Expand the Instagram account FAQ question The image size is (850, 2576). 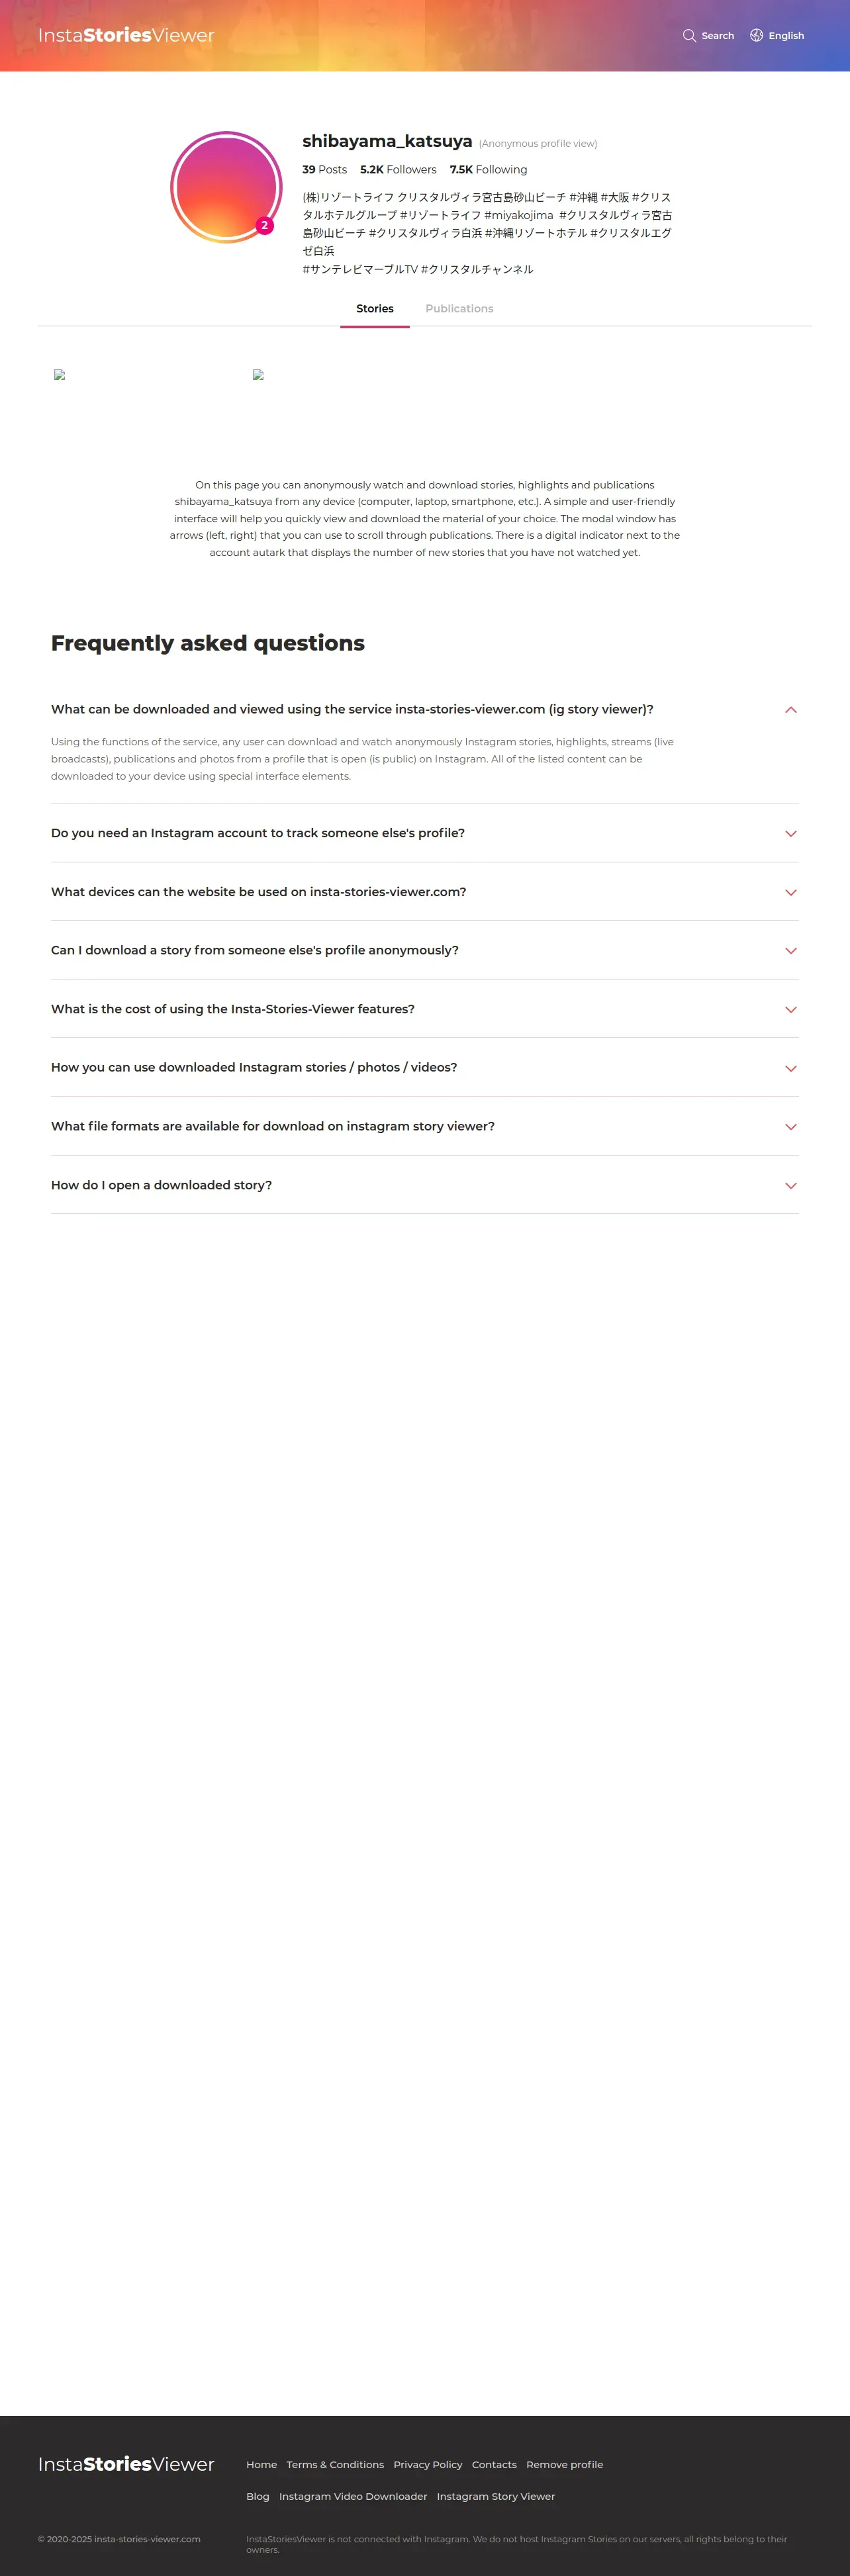coord(258,833)
